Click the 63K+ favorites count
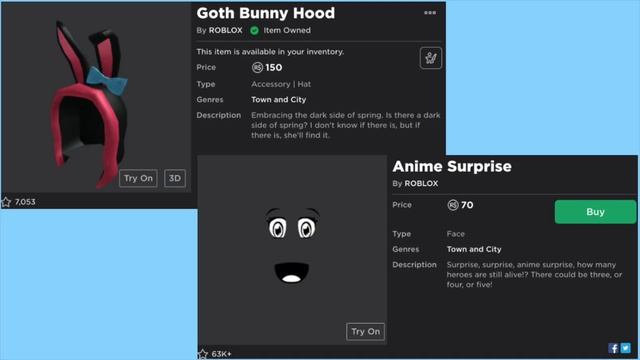The height and width of the screenshot is (360, 640). [x=221, y=354]
